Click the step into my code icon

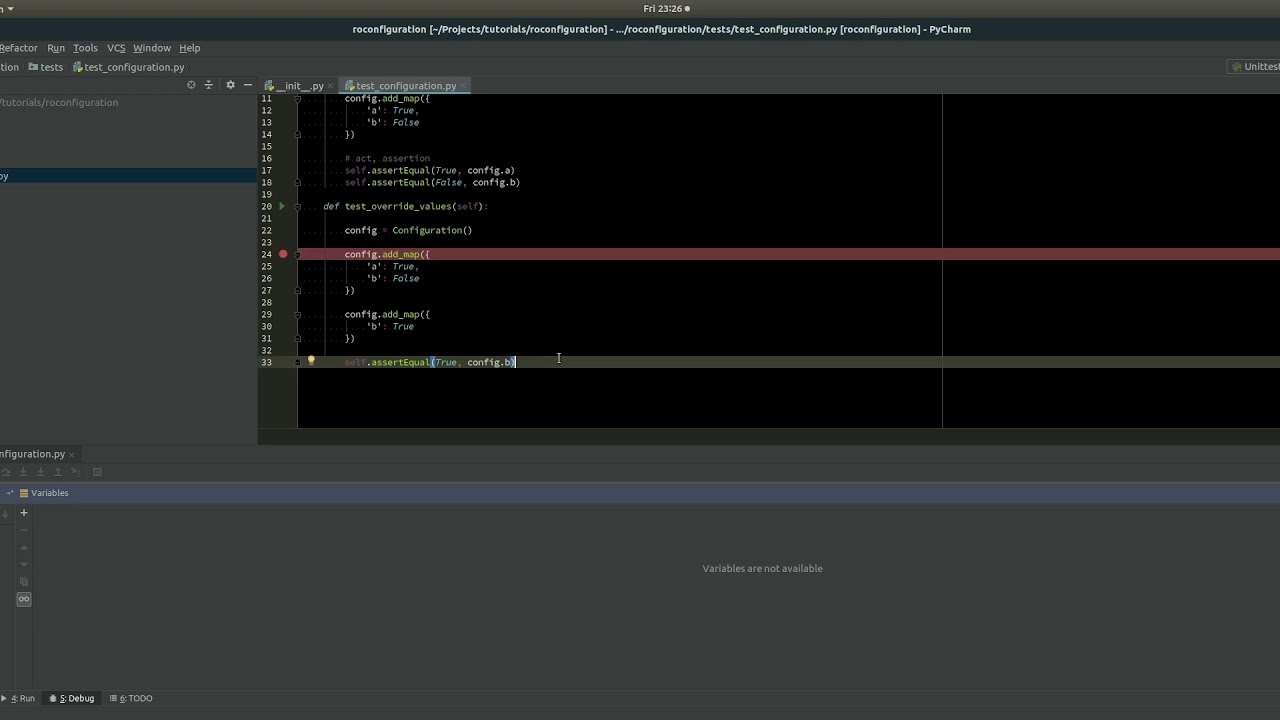40,472
